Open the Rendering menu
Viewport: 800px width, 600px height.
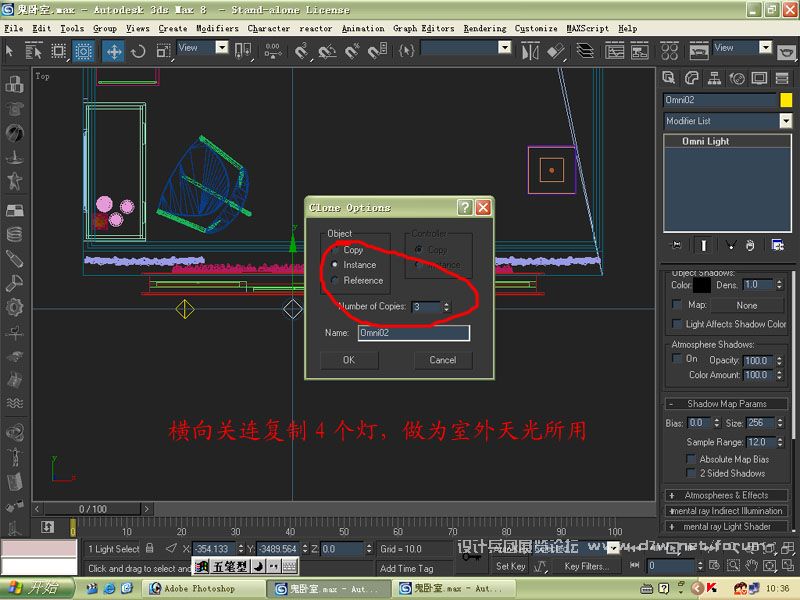point(484,29)
